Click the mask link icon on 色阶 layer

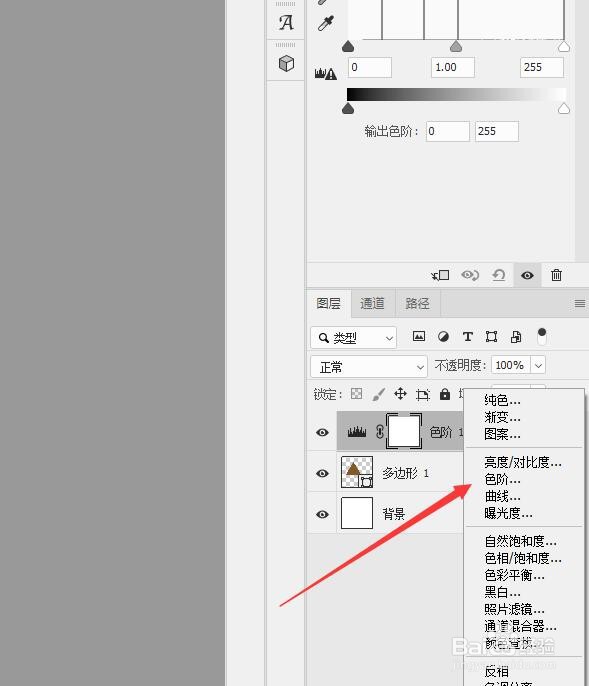tap(380, 432)
